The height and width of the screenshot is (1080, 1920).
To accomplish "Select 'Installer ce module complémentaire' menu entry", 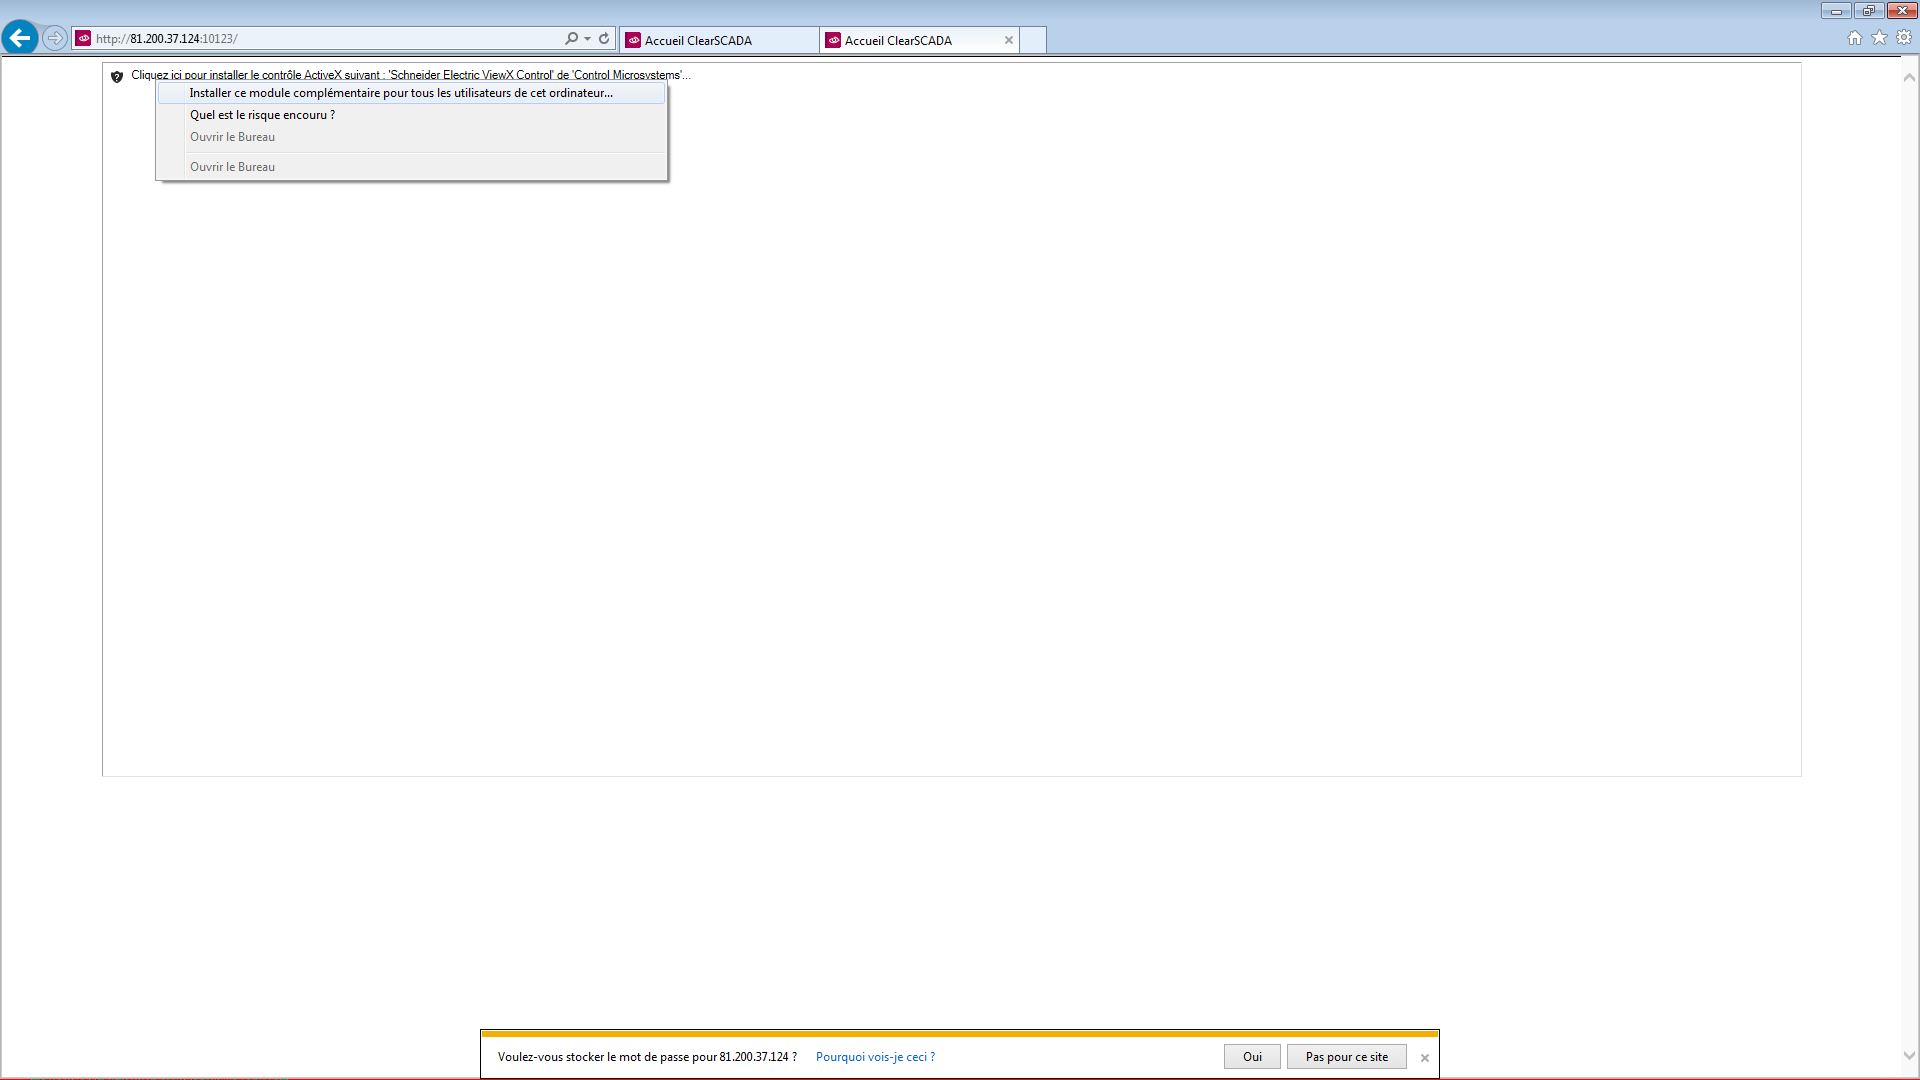I will point(401,93).
